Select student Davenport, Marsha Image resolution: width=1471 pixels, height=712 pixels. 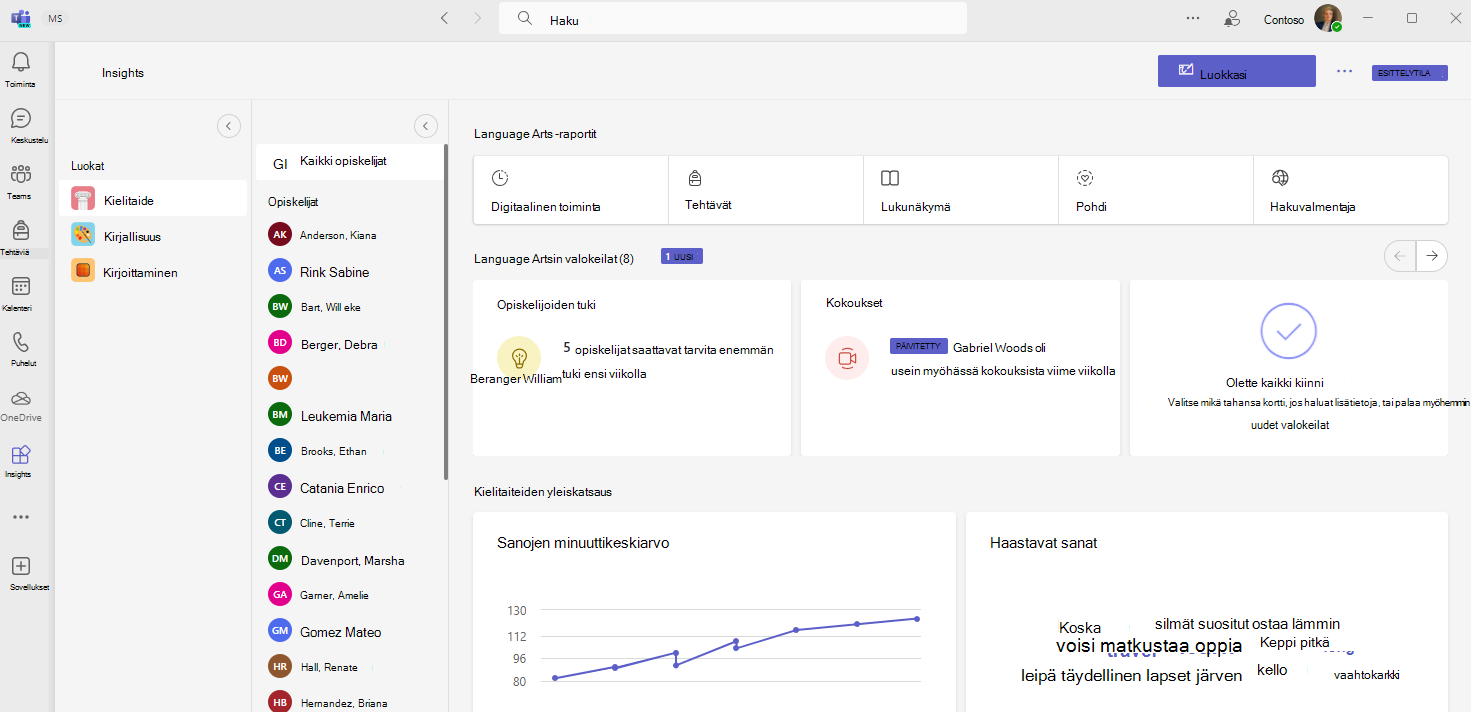pyautogui.click(x=350, y=559)
